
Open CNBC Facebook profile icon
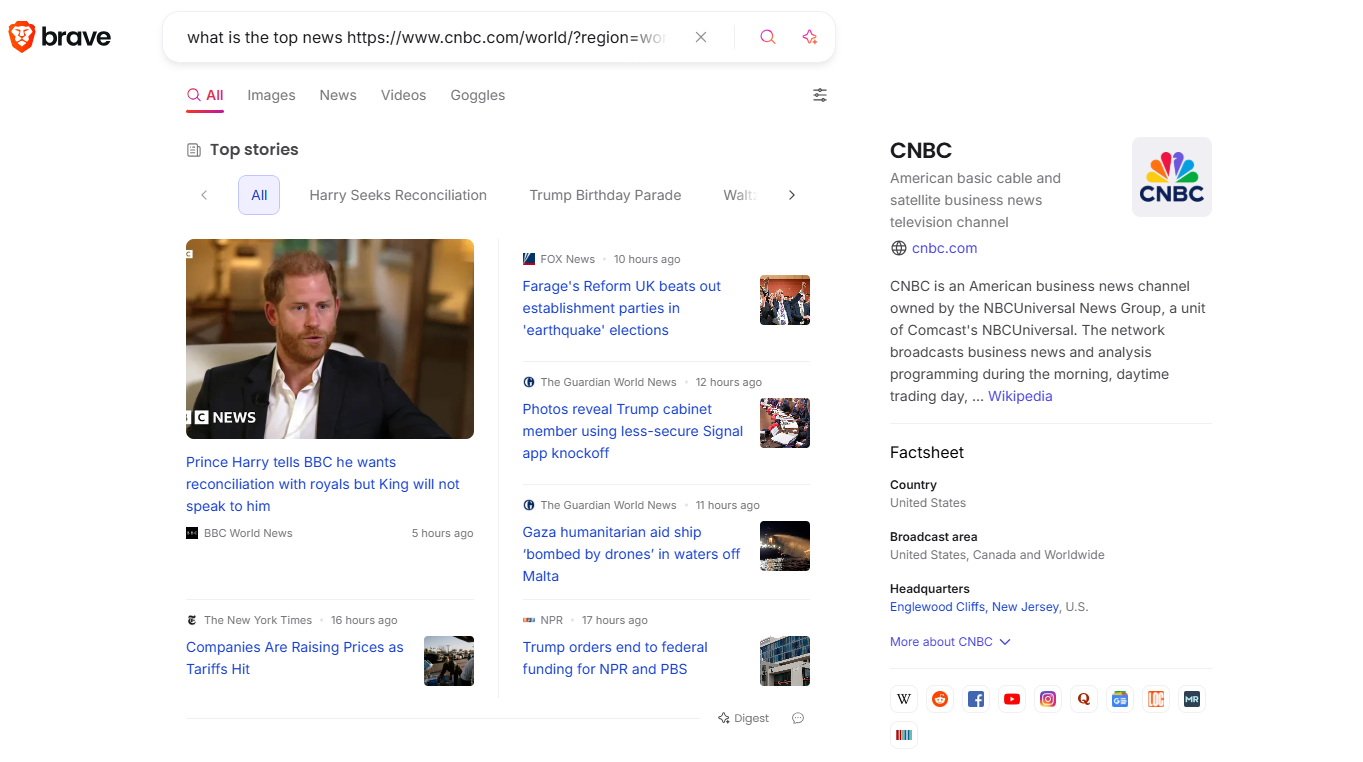(976, 699)
